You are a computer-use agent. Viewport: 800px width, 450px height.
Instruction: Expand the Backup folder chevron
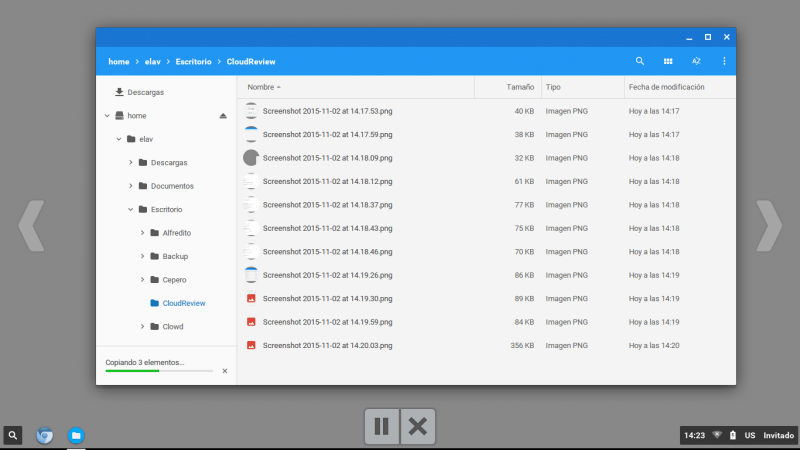pos(142,257)
